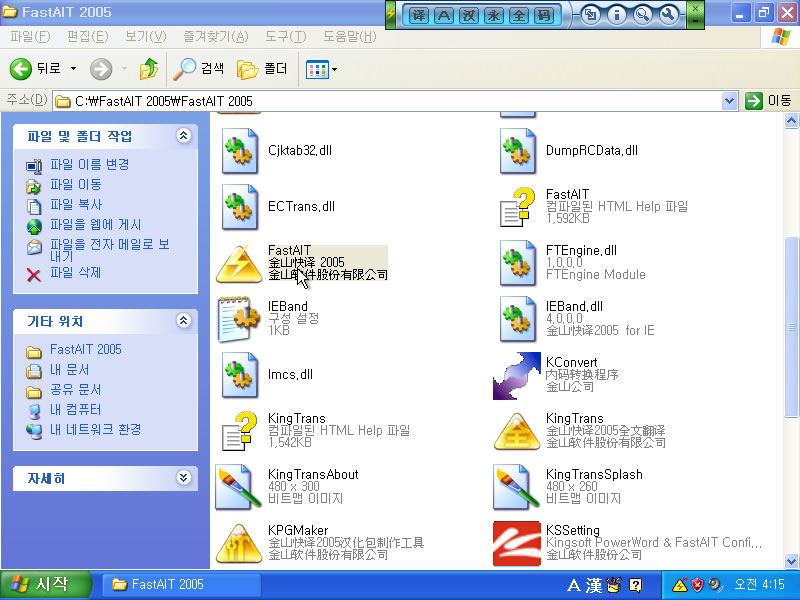
Task: Click the vertical scrollbar down arrow
Action: tap(791, 561)
